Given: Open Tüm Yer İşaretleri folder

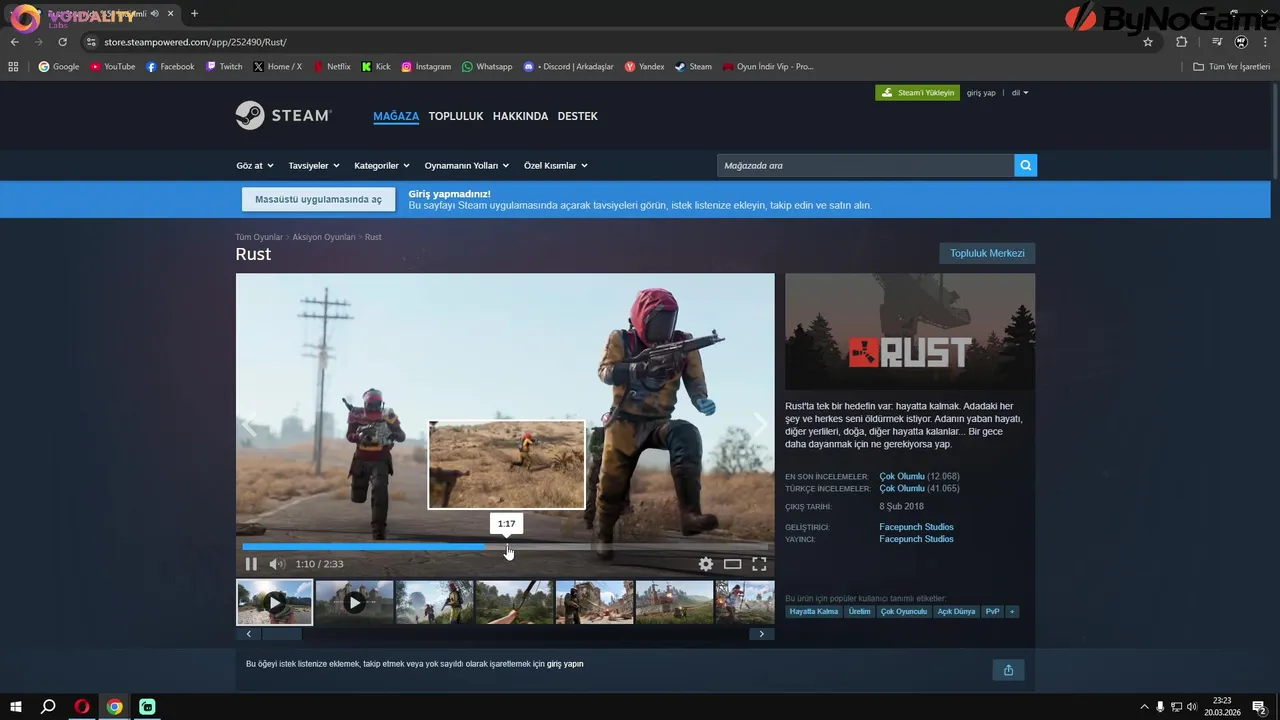Looking at the screenshot, I should click(x=1232, y=67).
